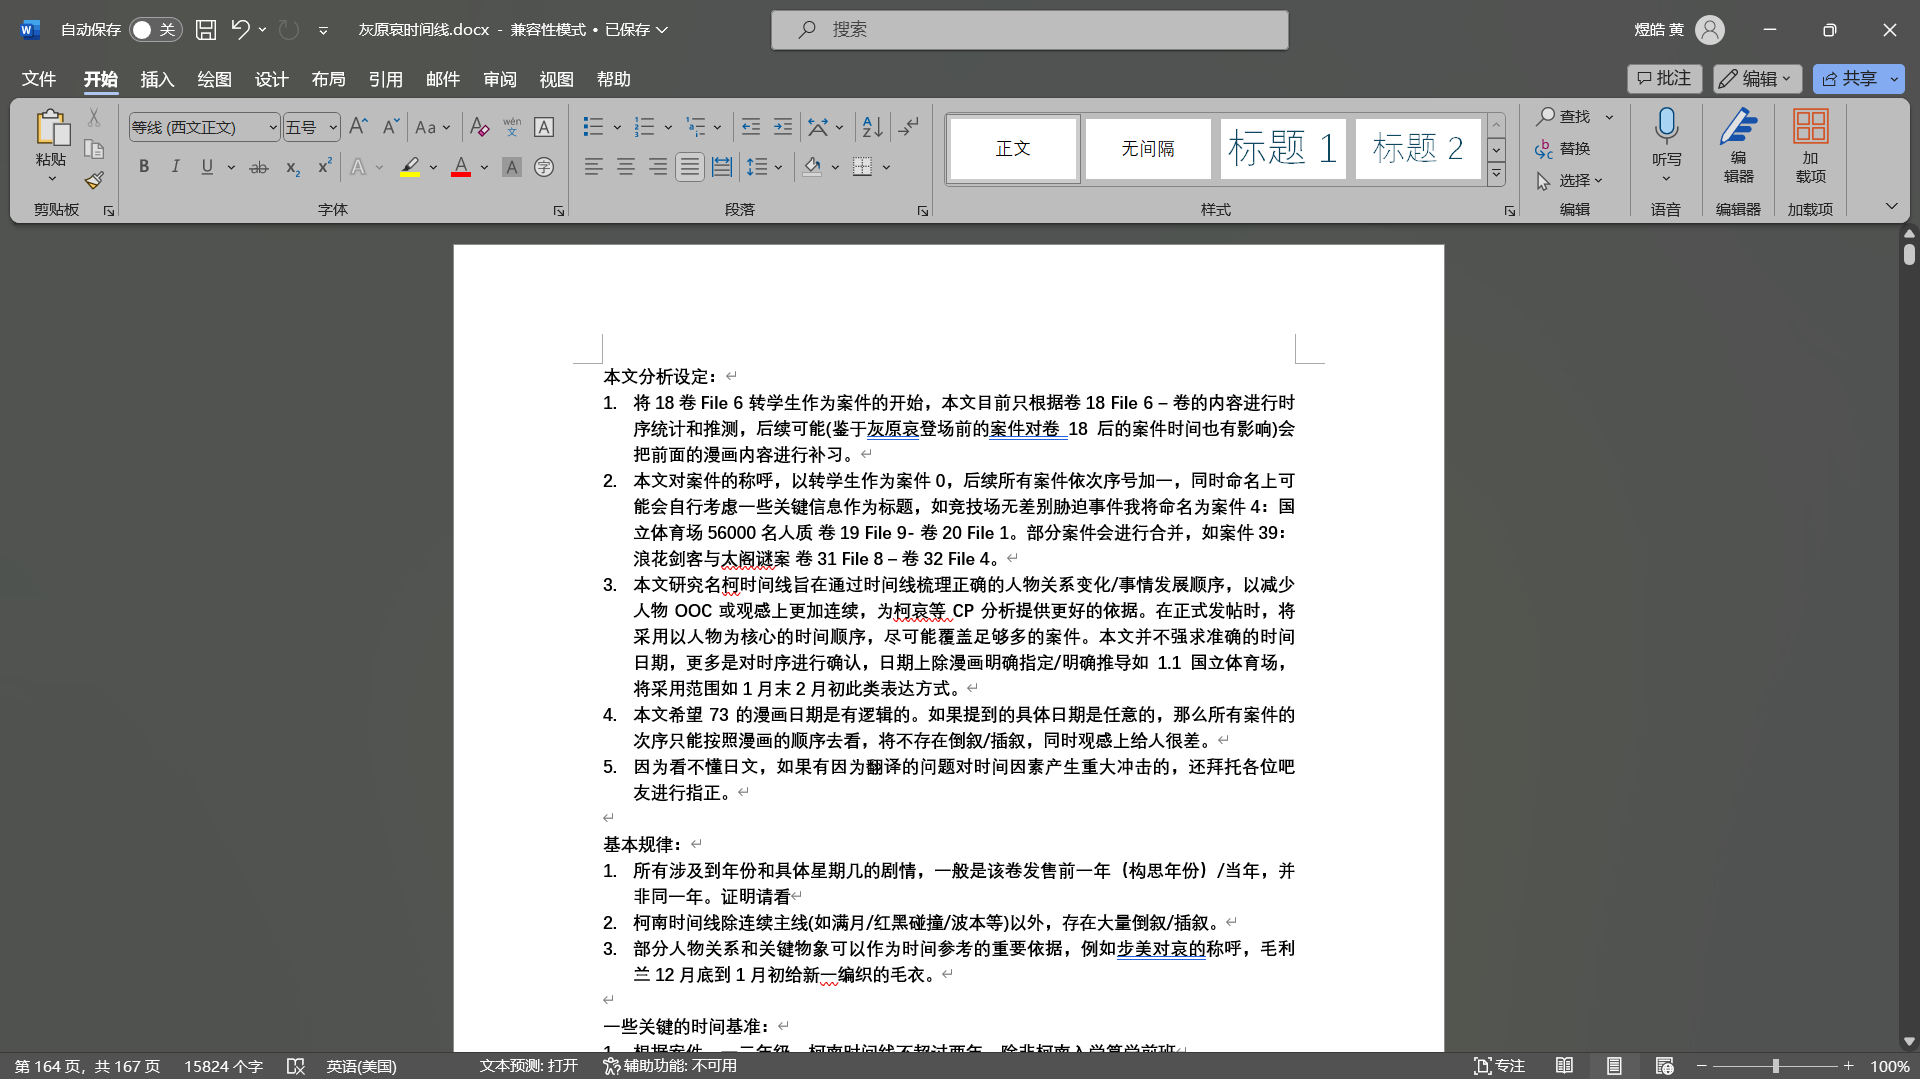
Task: Toggle the AutoSave switch
Action: pyautogui.click(x=155, y=30)
